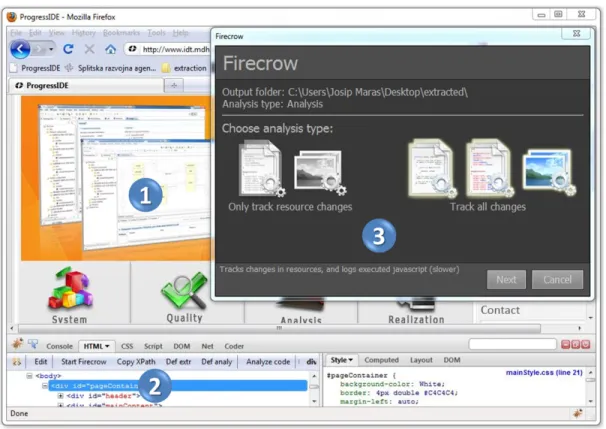Stop loading with the X icon
This screenshot has width=606, height=429.
pos(89,49)
